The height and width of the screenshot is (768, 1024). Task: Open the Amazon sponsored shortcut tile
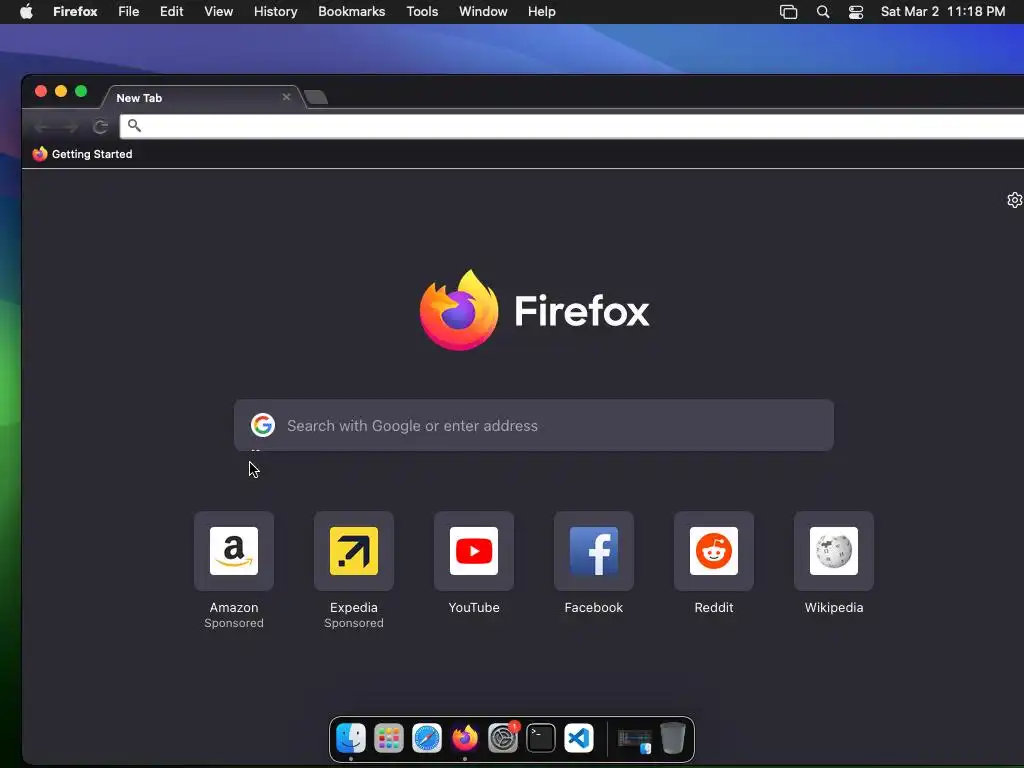[x=234, y=551]
